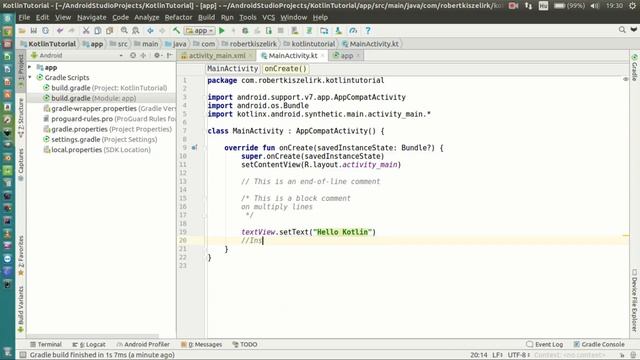640x360 pixels.
Task: Open the Logcat tool window
Action: pos(89,344)
